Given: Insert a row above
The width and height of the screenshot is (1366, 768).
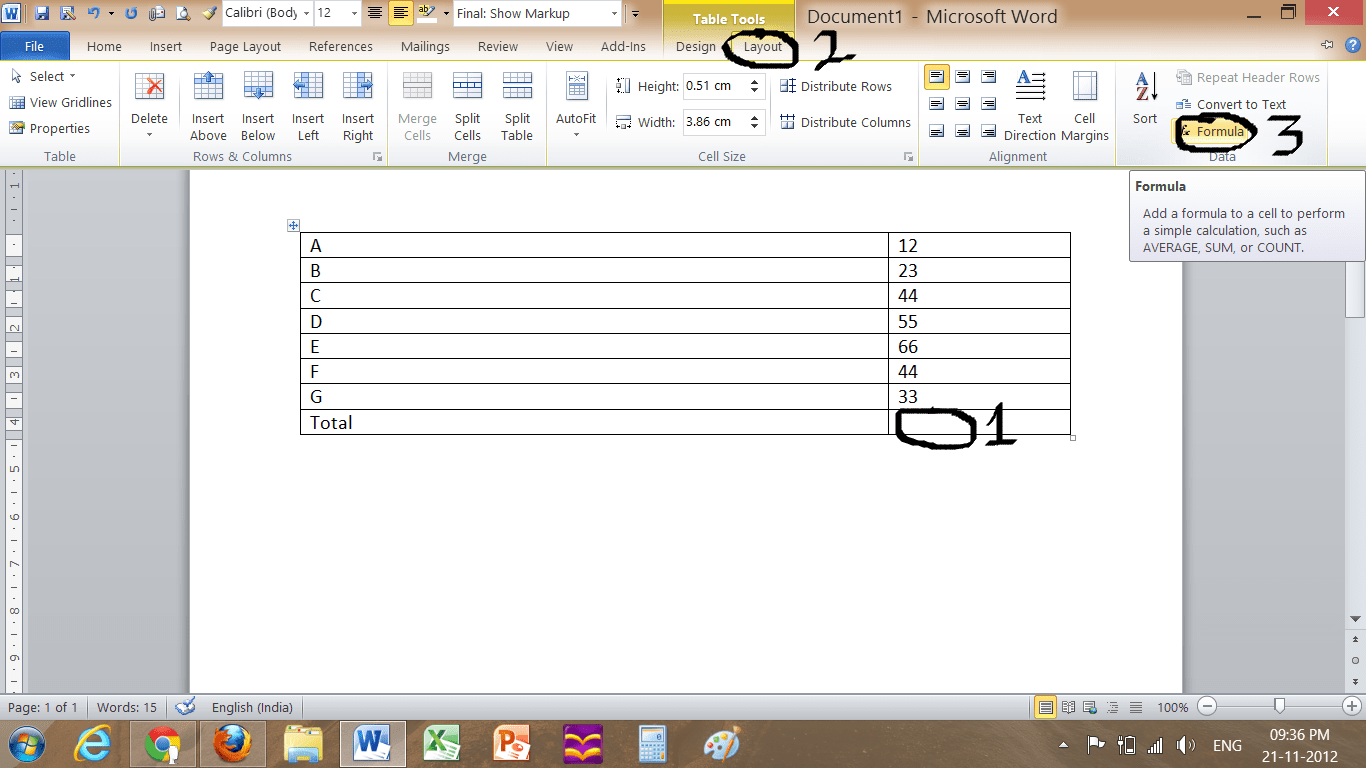Looking at the screenshot, I should (208, 107).
